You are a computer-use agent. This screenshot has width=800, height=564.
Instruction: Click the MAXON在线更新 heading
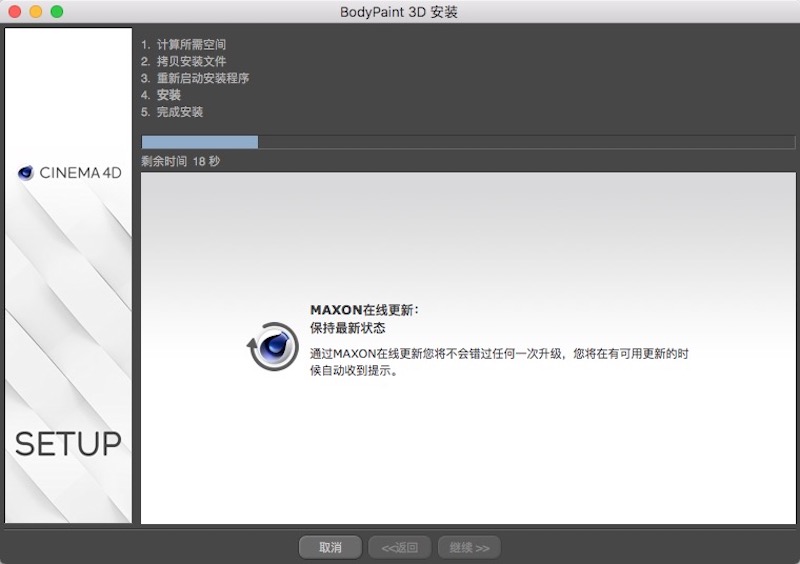[364, 310]
